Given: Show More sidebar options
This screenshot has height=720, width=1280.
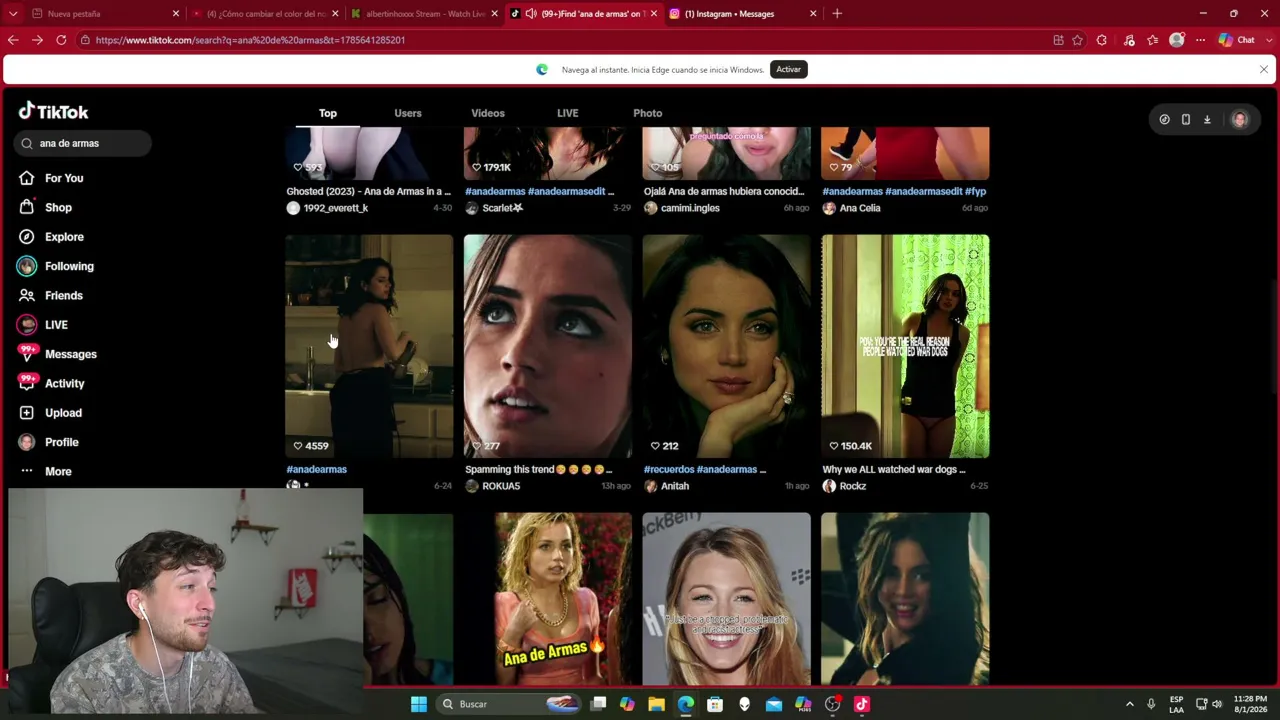Looking at the screenshot, I should pyautogui.click(x=45, y=471).
